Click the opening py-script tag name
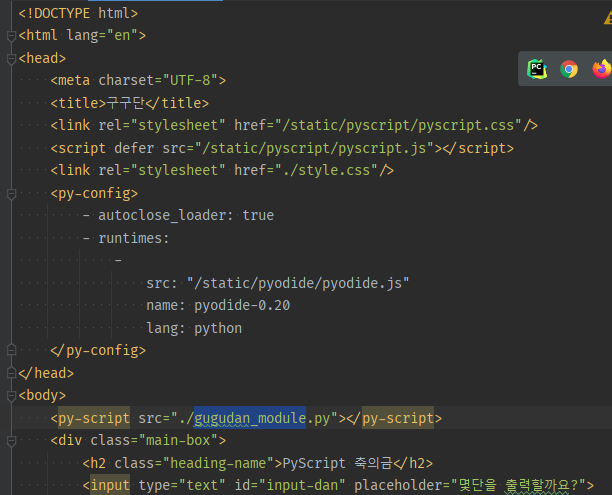The image size is (612, 495). coord(94,418)
